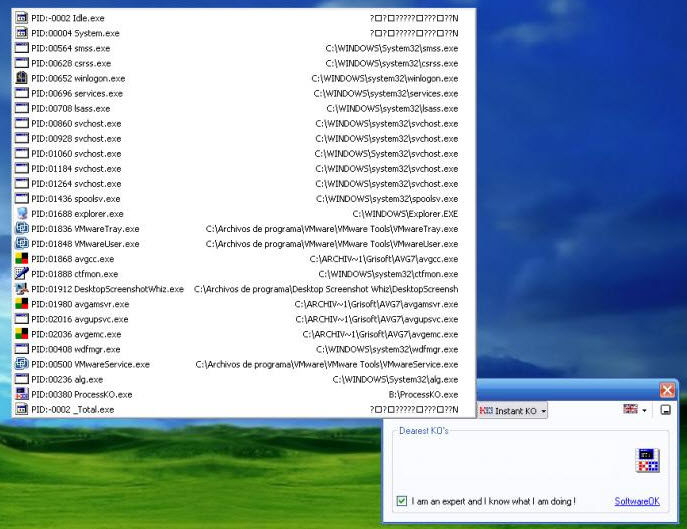Viewport: 687px width, 529px height.
Task: Click the avgupsvc.exe process icon
Action: pos(21,319)
